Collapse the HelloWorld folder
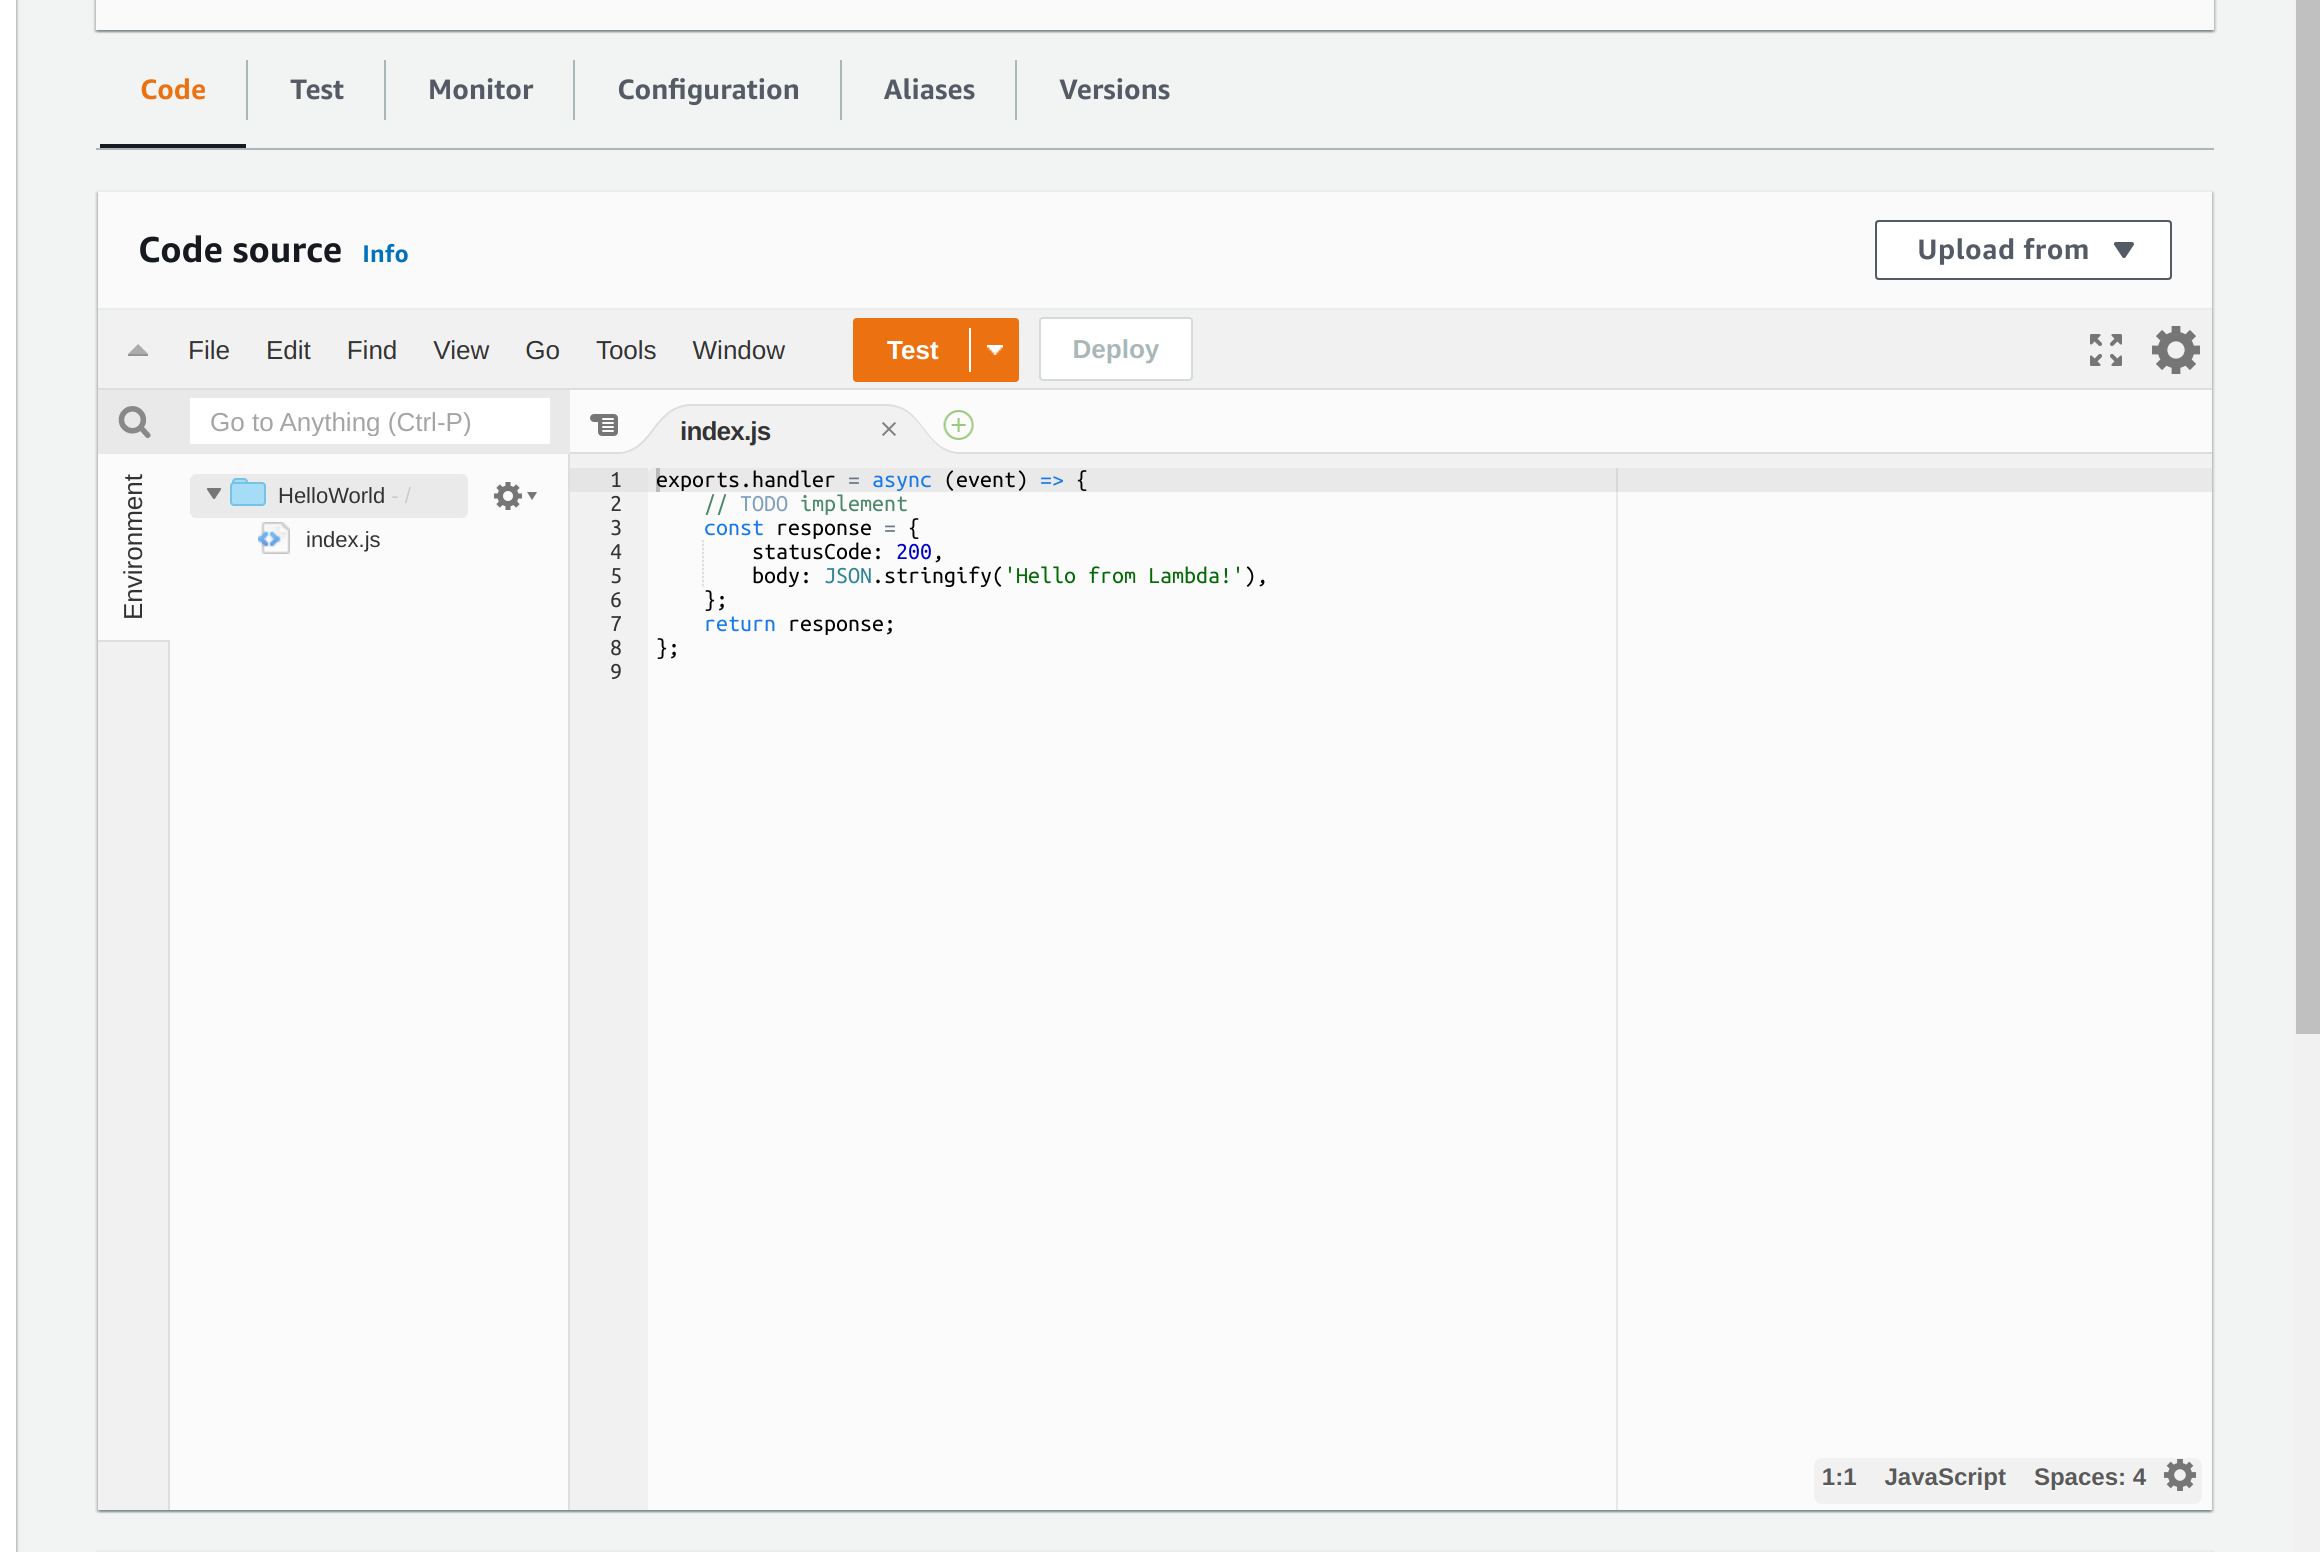 coord(213,494)
